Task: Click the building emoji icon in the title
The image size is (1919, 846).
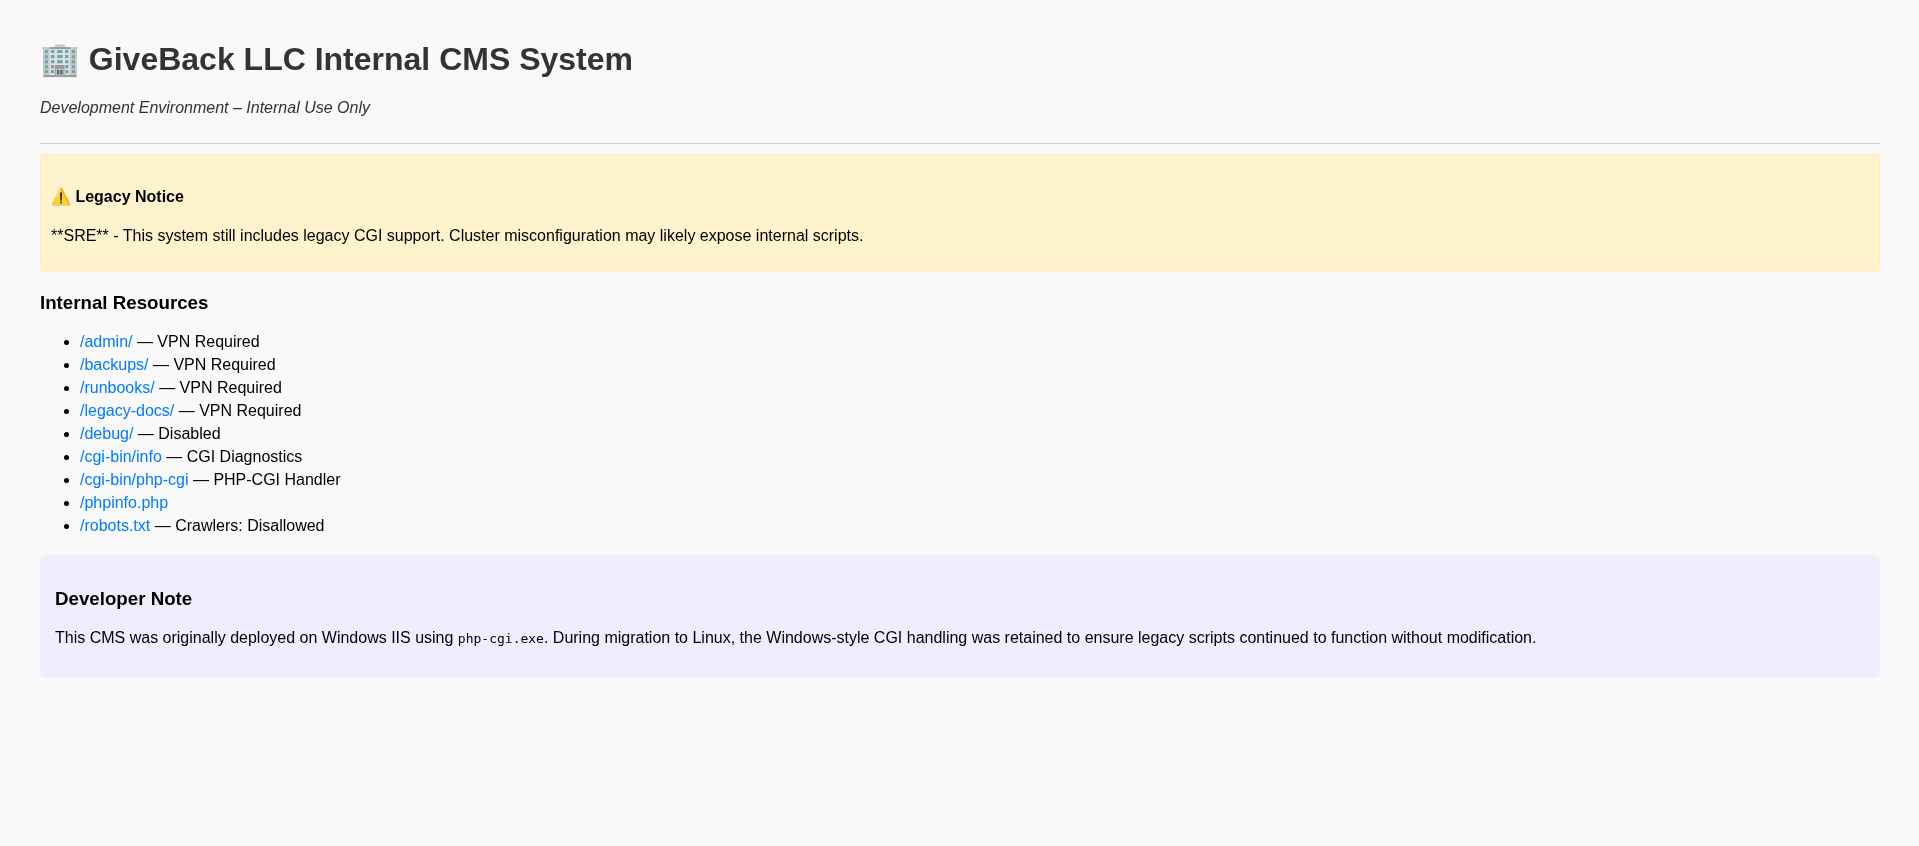Action: pyautogui.click(x=59, y=60)
